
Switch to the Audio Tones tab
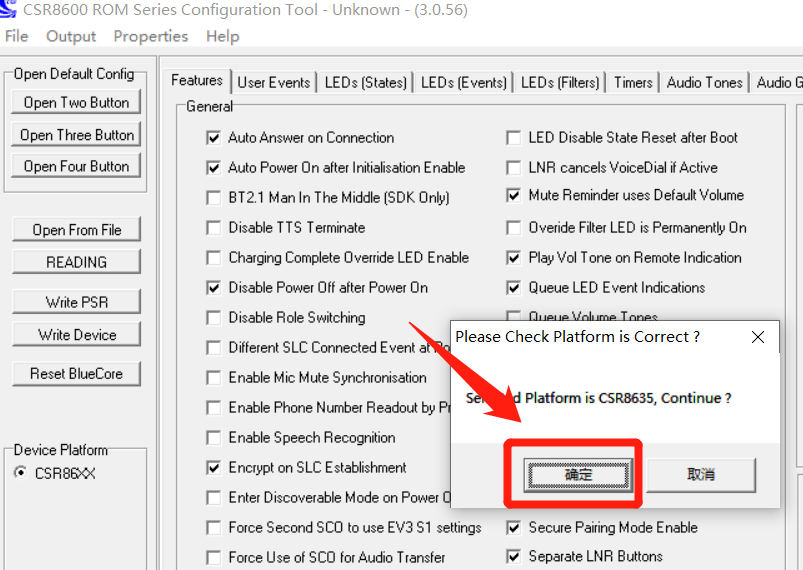coord(704,82)
